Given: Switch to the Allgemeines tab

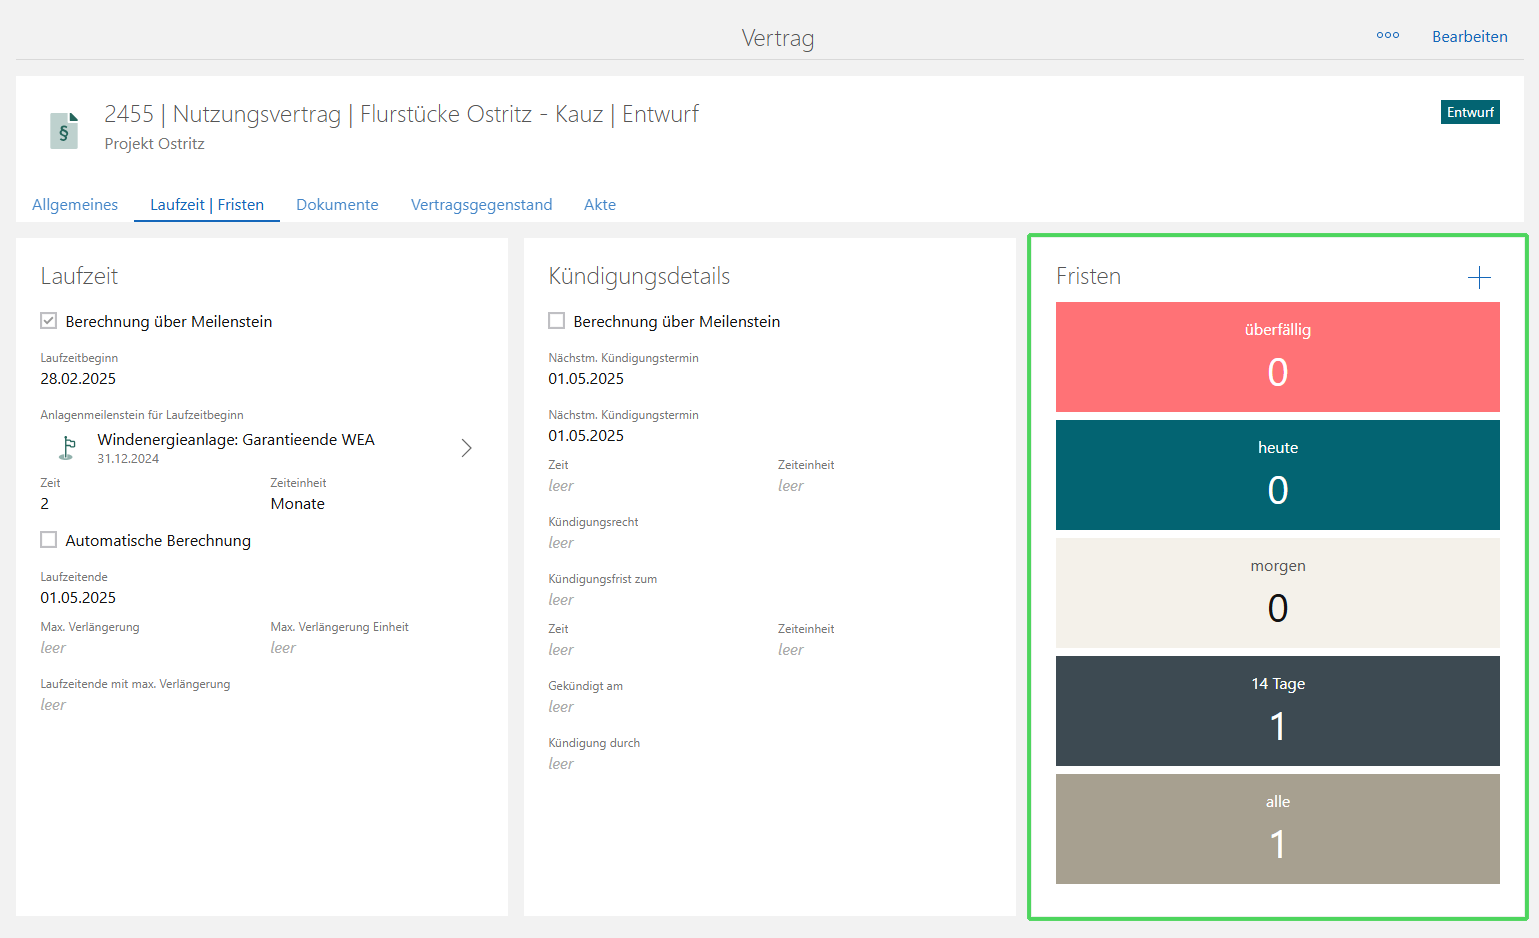Looking at the screenshot, I should coord(75,205).
